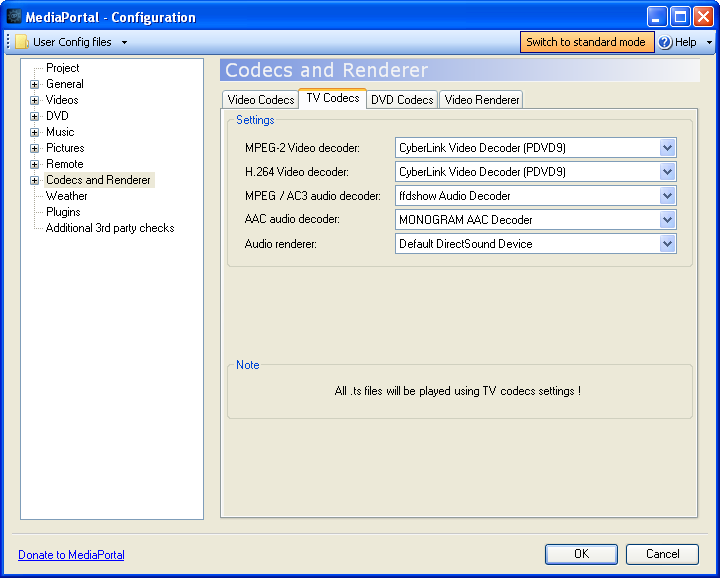This screenshot has width=720, height=578.
Task: Open the MPEG-2 Video decoder dropdown
Action: 667,148
